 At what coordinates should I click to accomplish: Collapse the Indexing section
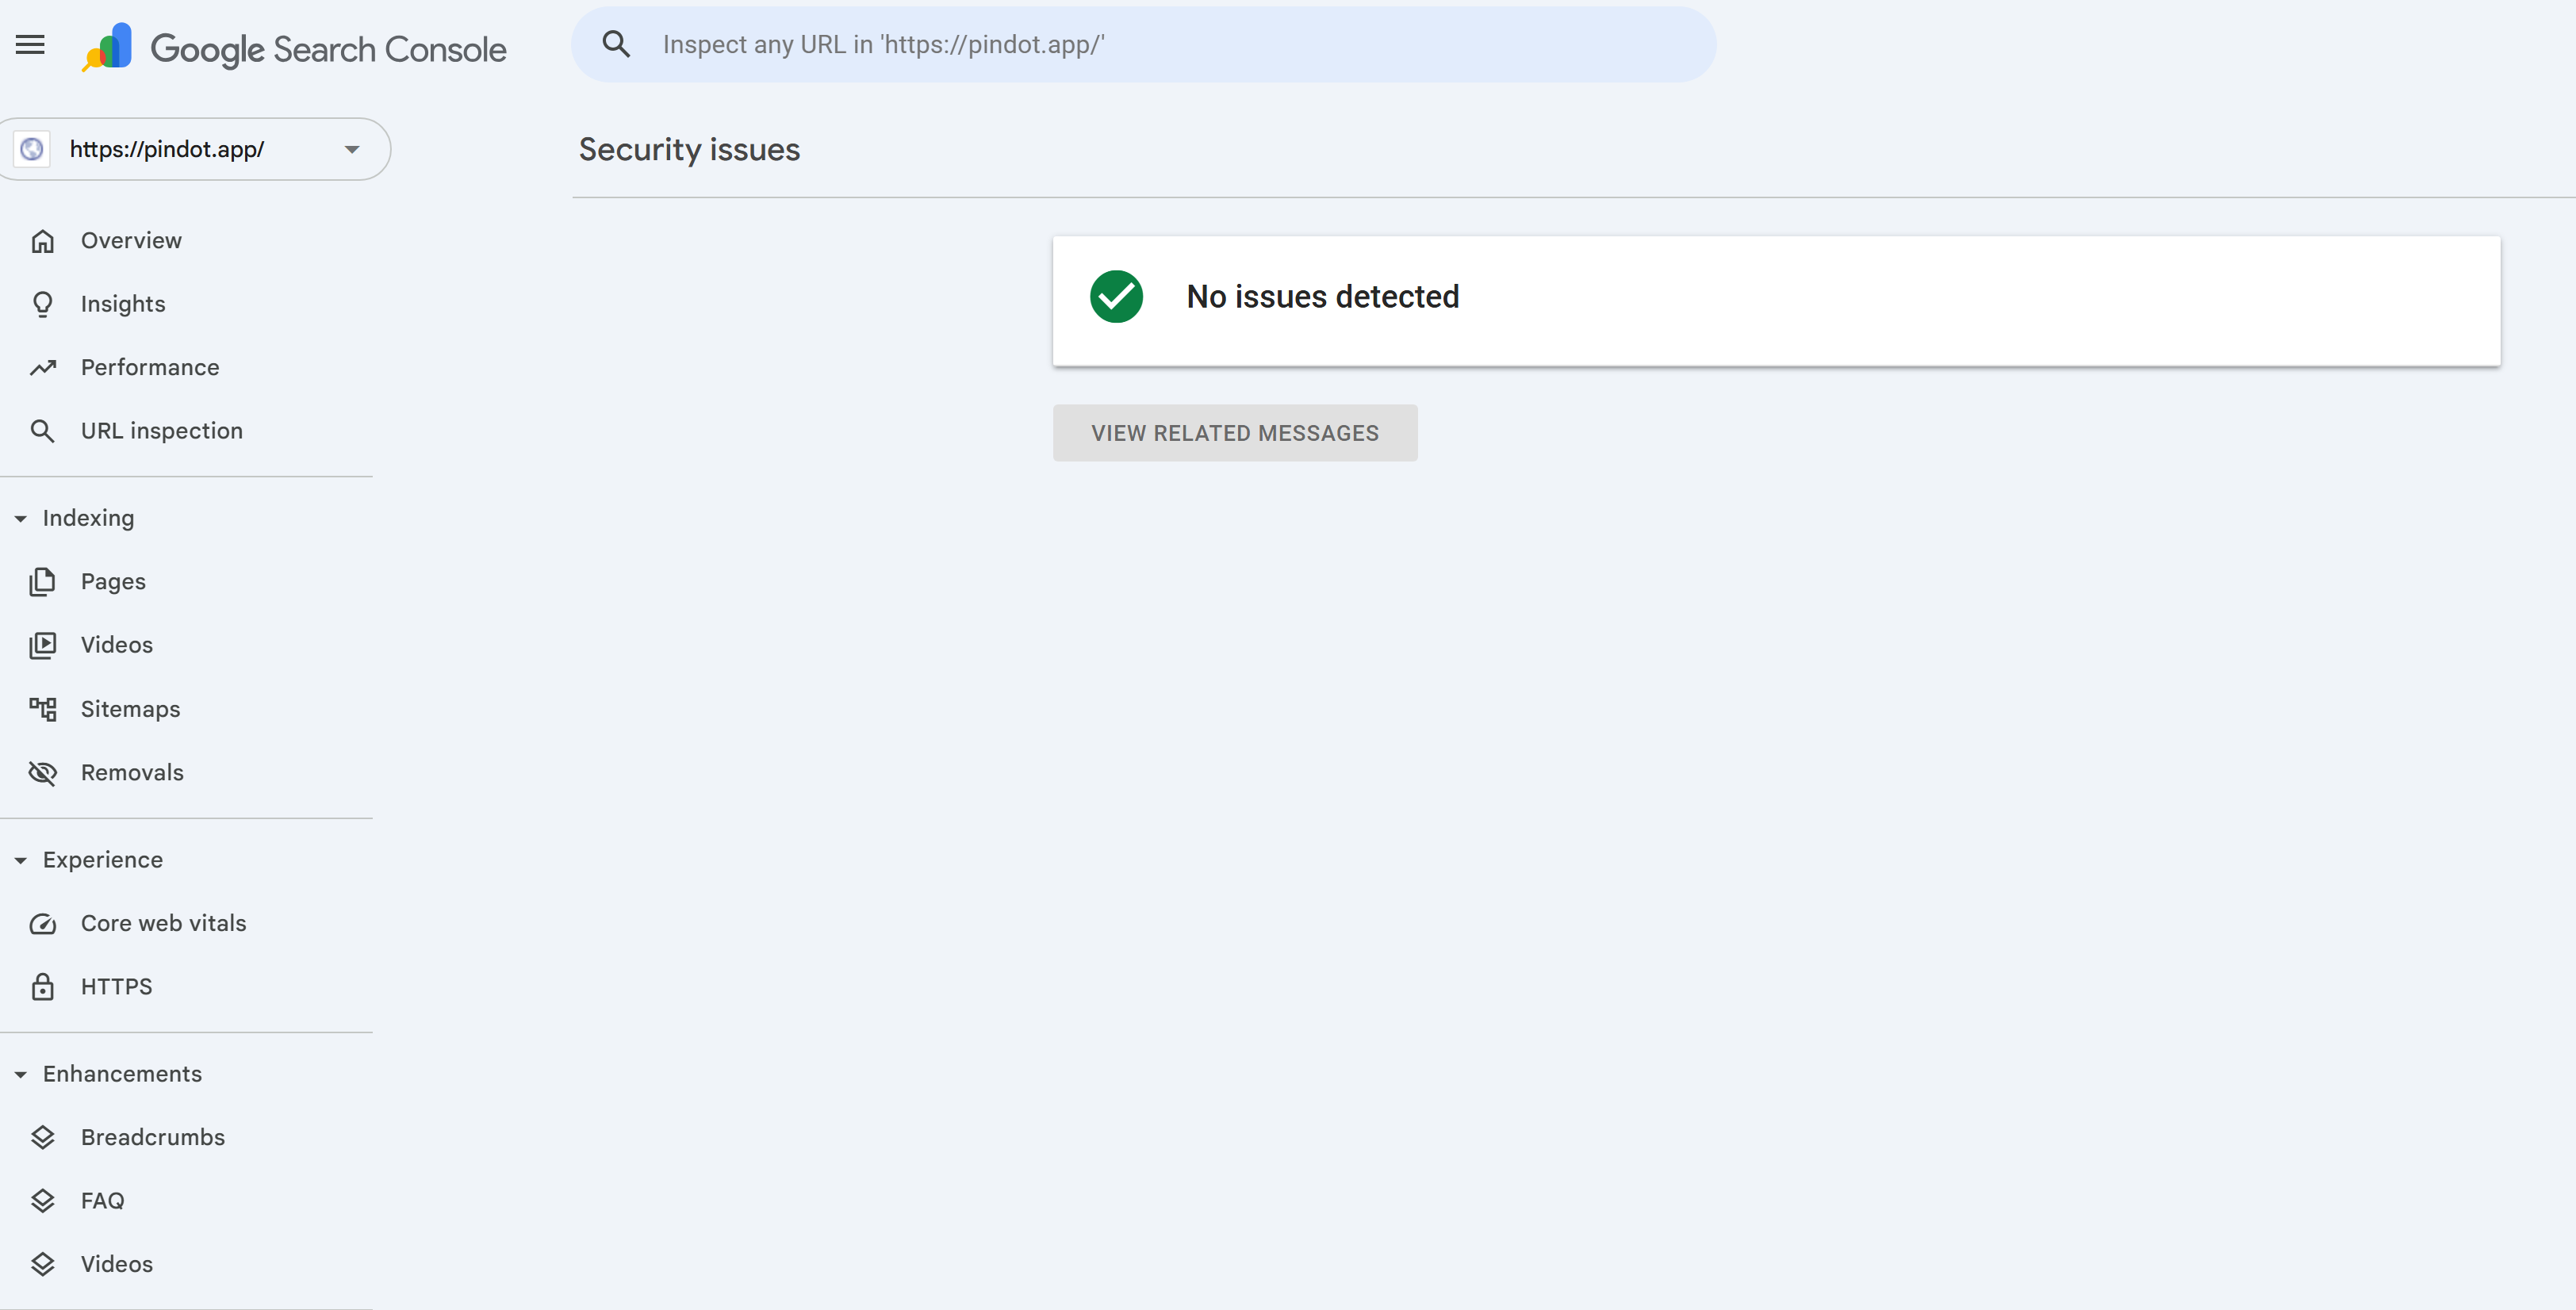(21, 519)
